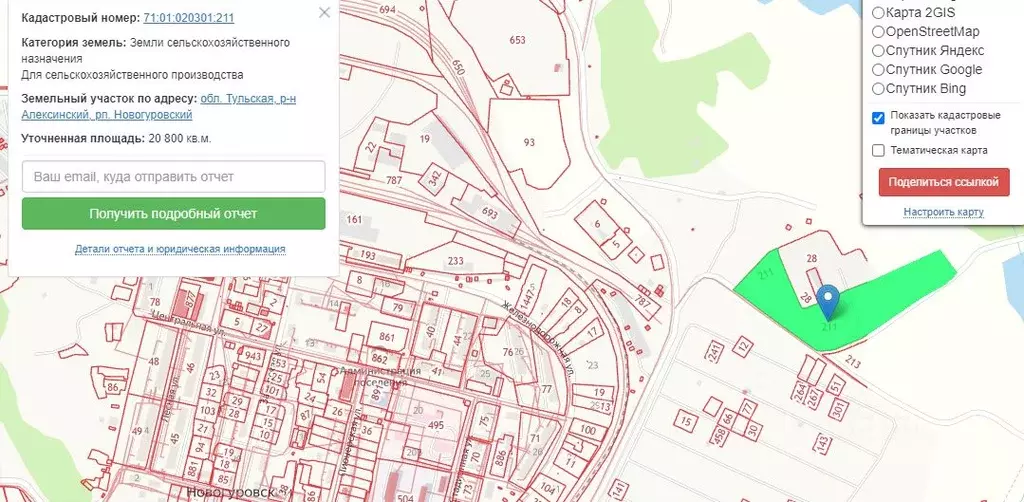Close the cadastral info popup
The image size is (1024, 502).
click(324, 12)
